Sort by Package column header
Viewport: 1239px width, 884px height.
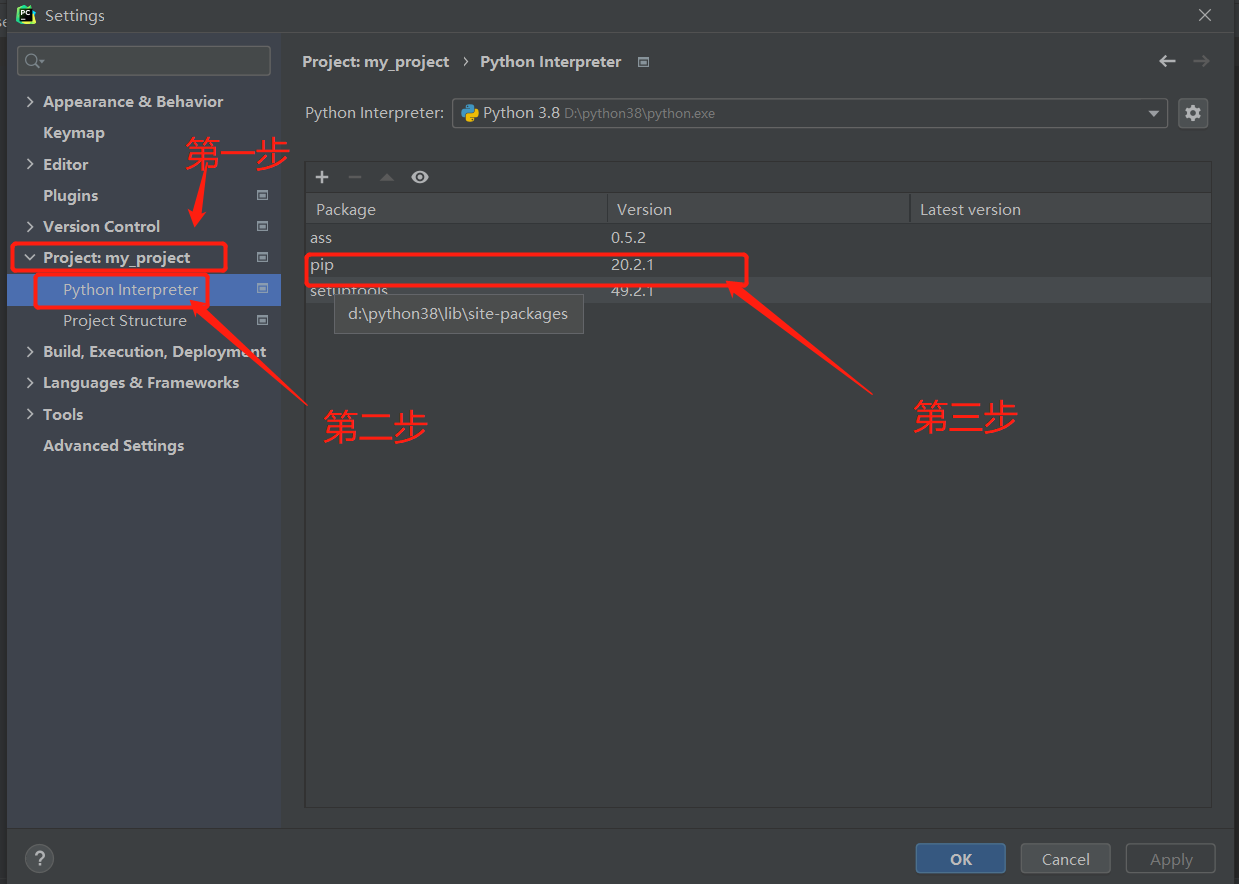pos(456,209)
